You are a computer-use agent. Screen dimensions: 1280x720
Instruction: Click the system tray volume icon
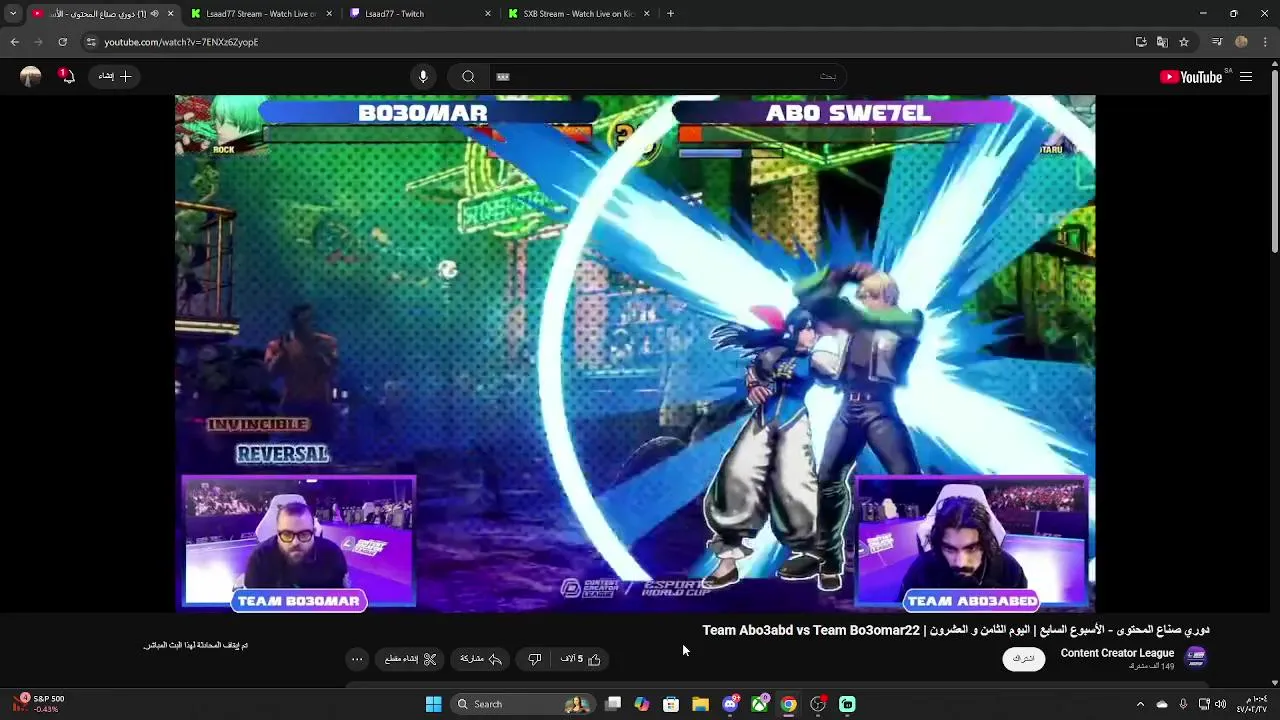[1220, 704]
